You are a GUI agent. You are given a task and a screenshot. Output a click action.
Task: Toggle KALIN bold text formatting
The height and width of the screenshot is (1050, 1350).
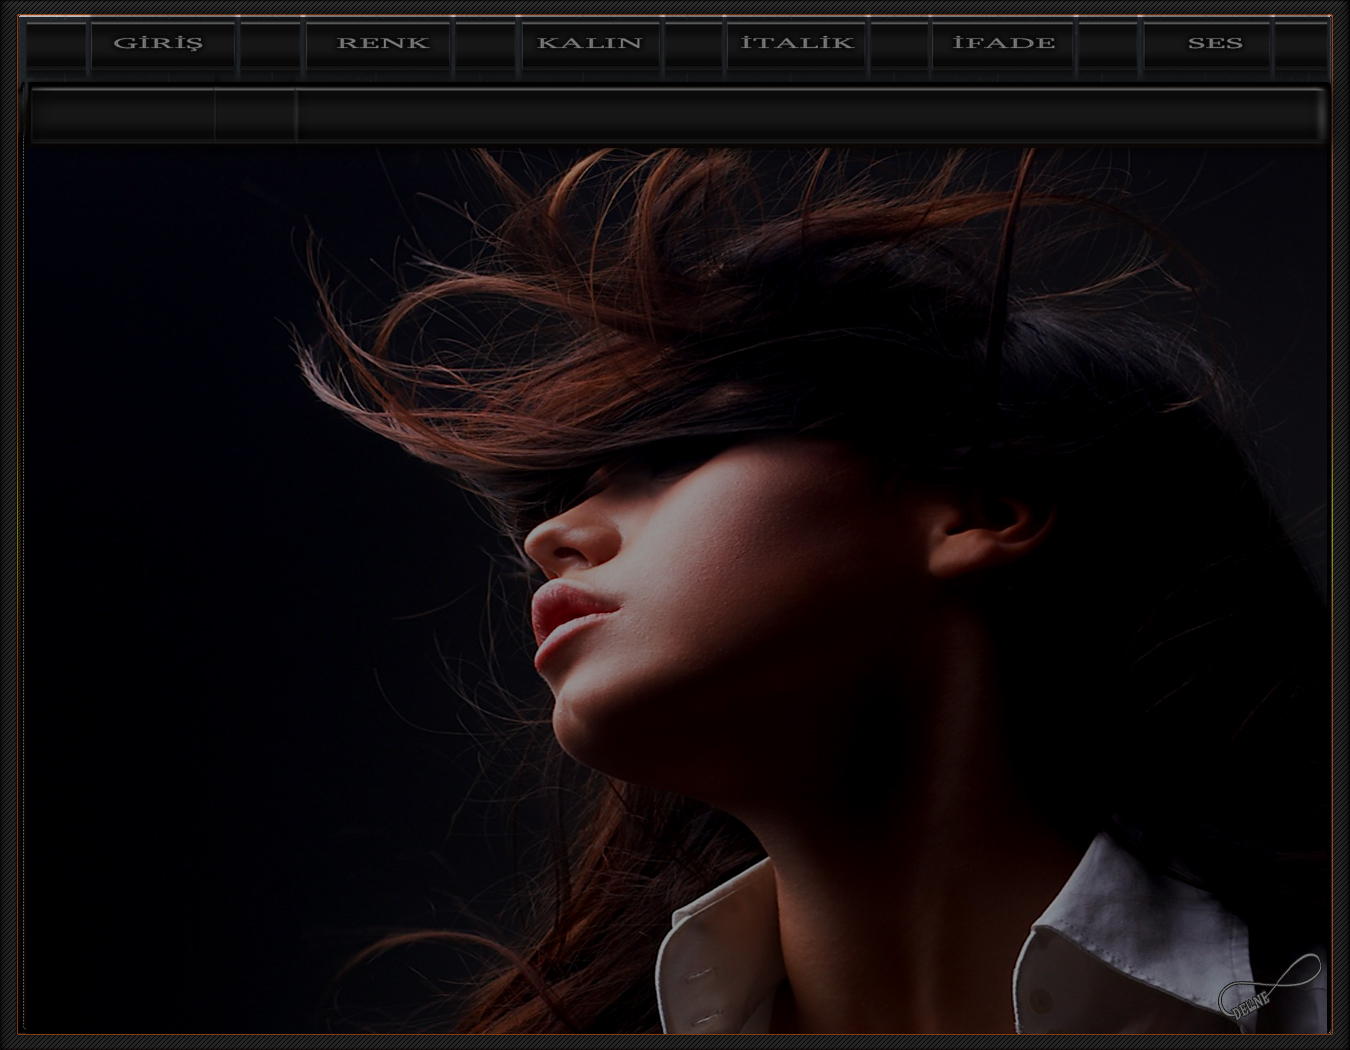pos(590,44)
